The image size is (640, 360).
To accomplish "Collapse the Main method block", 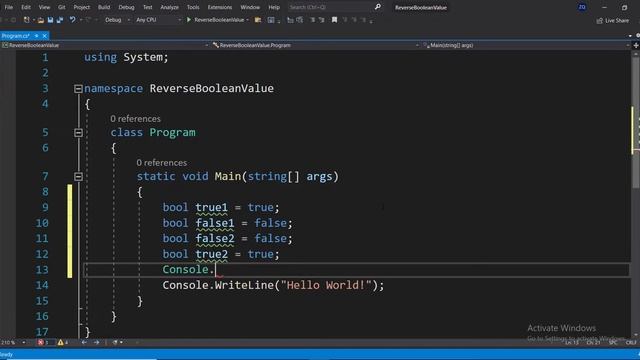I will click(x=78, y=176).
